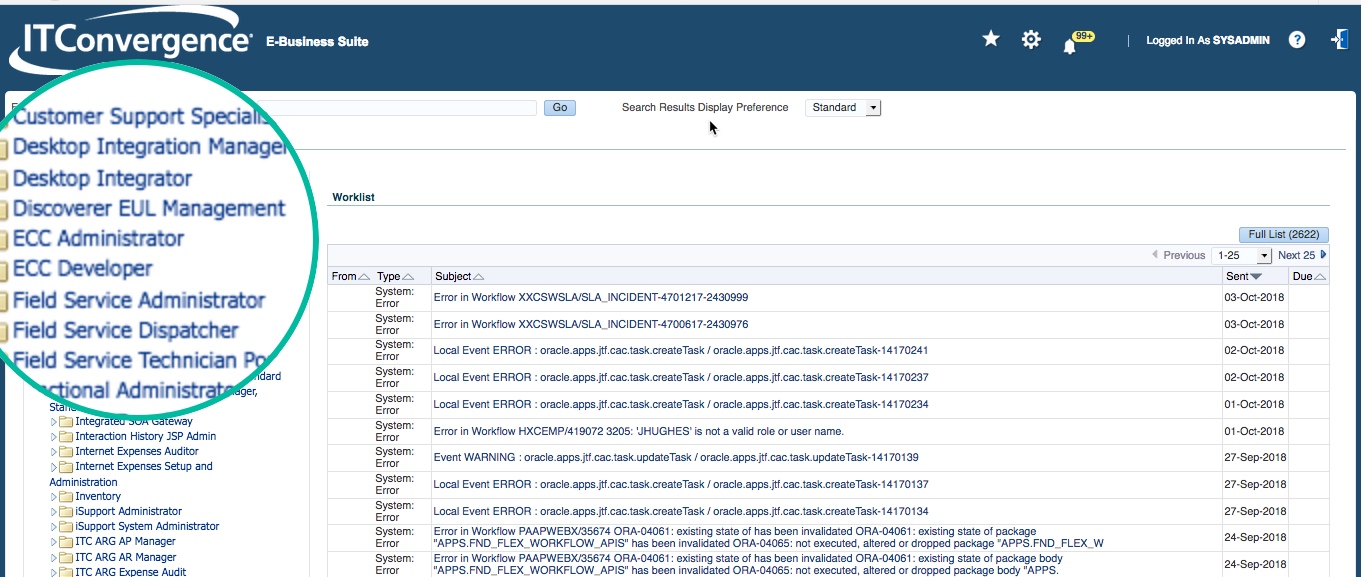This screenshot has height=577, width=1365.
Task: Select the ITC ARG AR Manager label
Action: coord(126,558)
